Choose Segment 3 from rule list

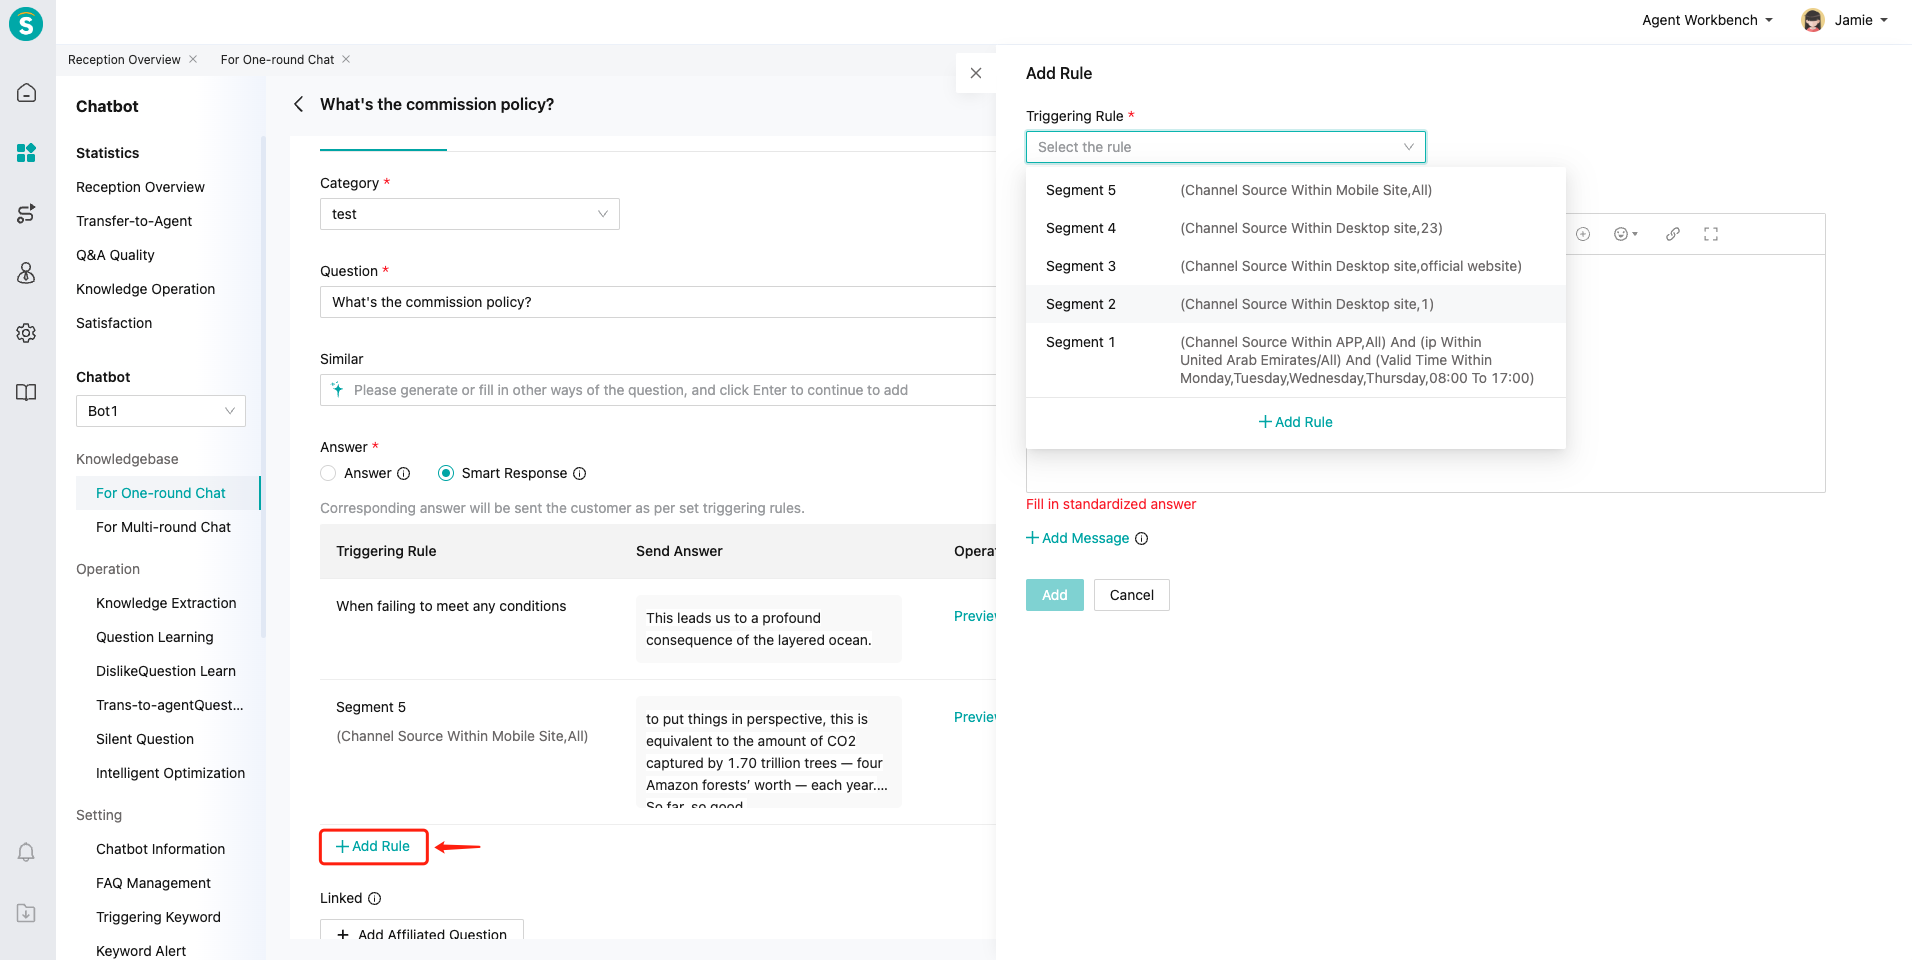1296,266
